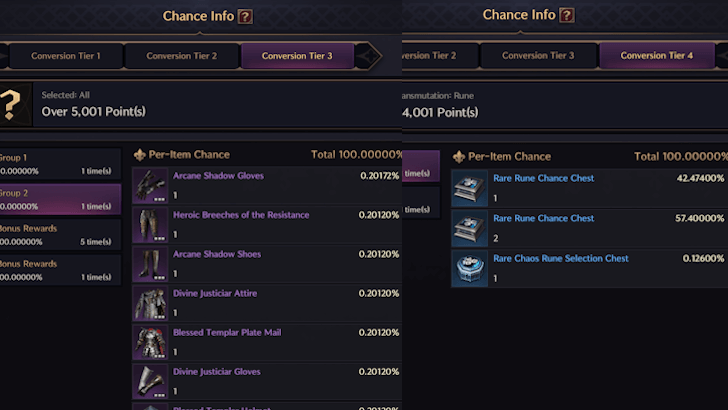This screenshot has height=410, width=728.
Task: Click the Heroic Breeches of the Resistance icon
Action: point(150,225)
